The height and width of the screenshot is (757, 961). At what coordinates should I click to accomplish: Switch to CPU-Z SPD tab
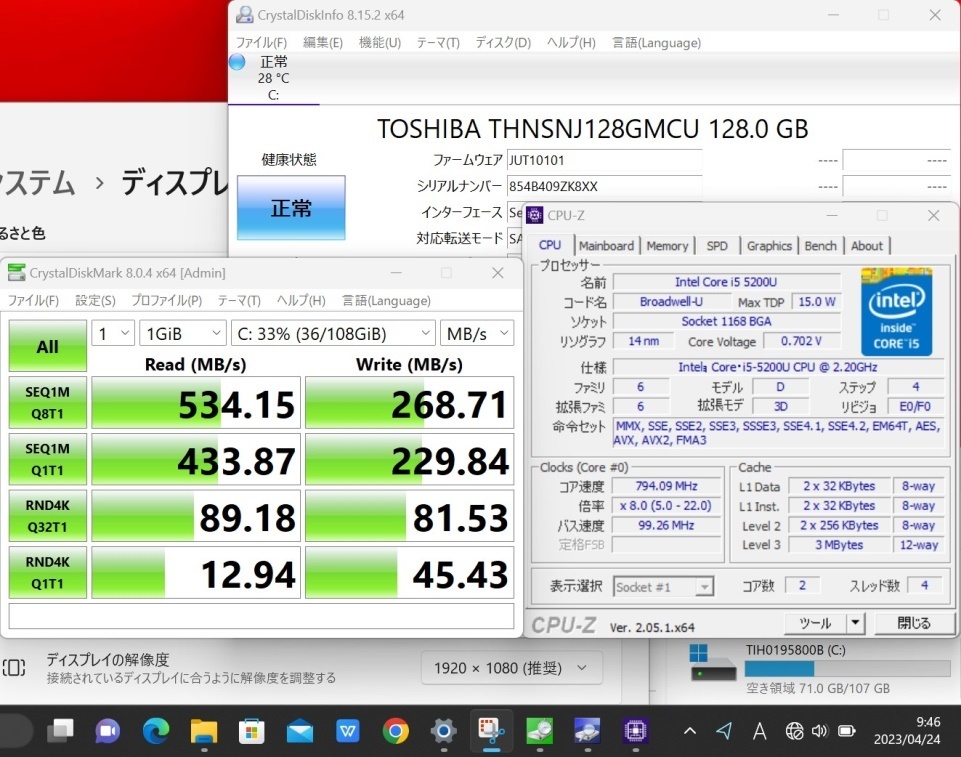coord(716,246)
